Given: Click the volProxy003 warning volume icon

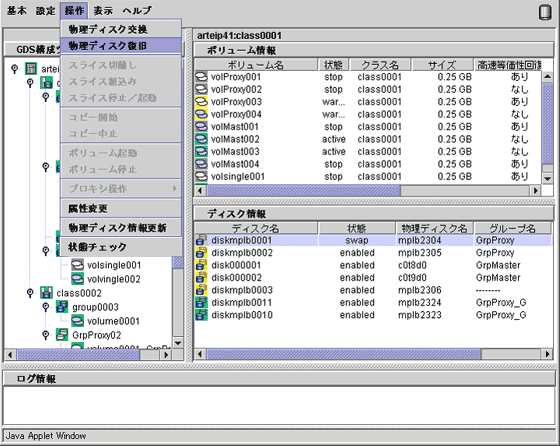Looking at the screenshot, I should coord(201,102).
